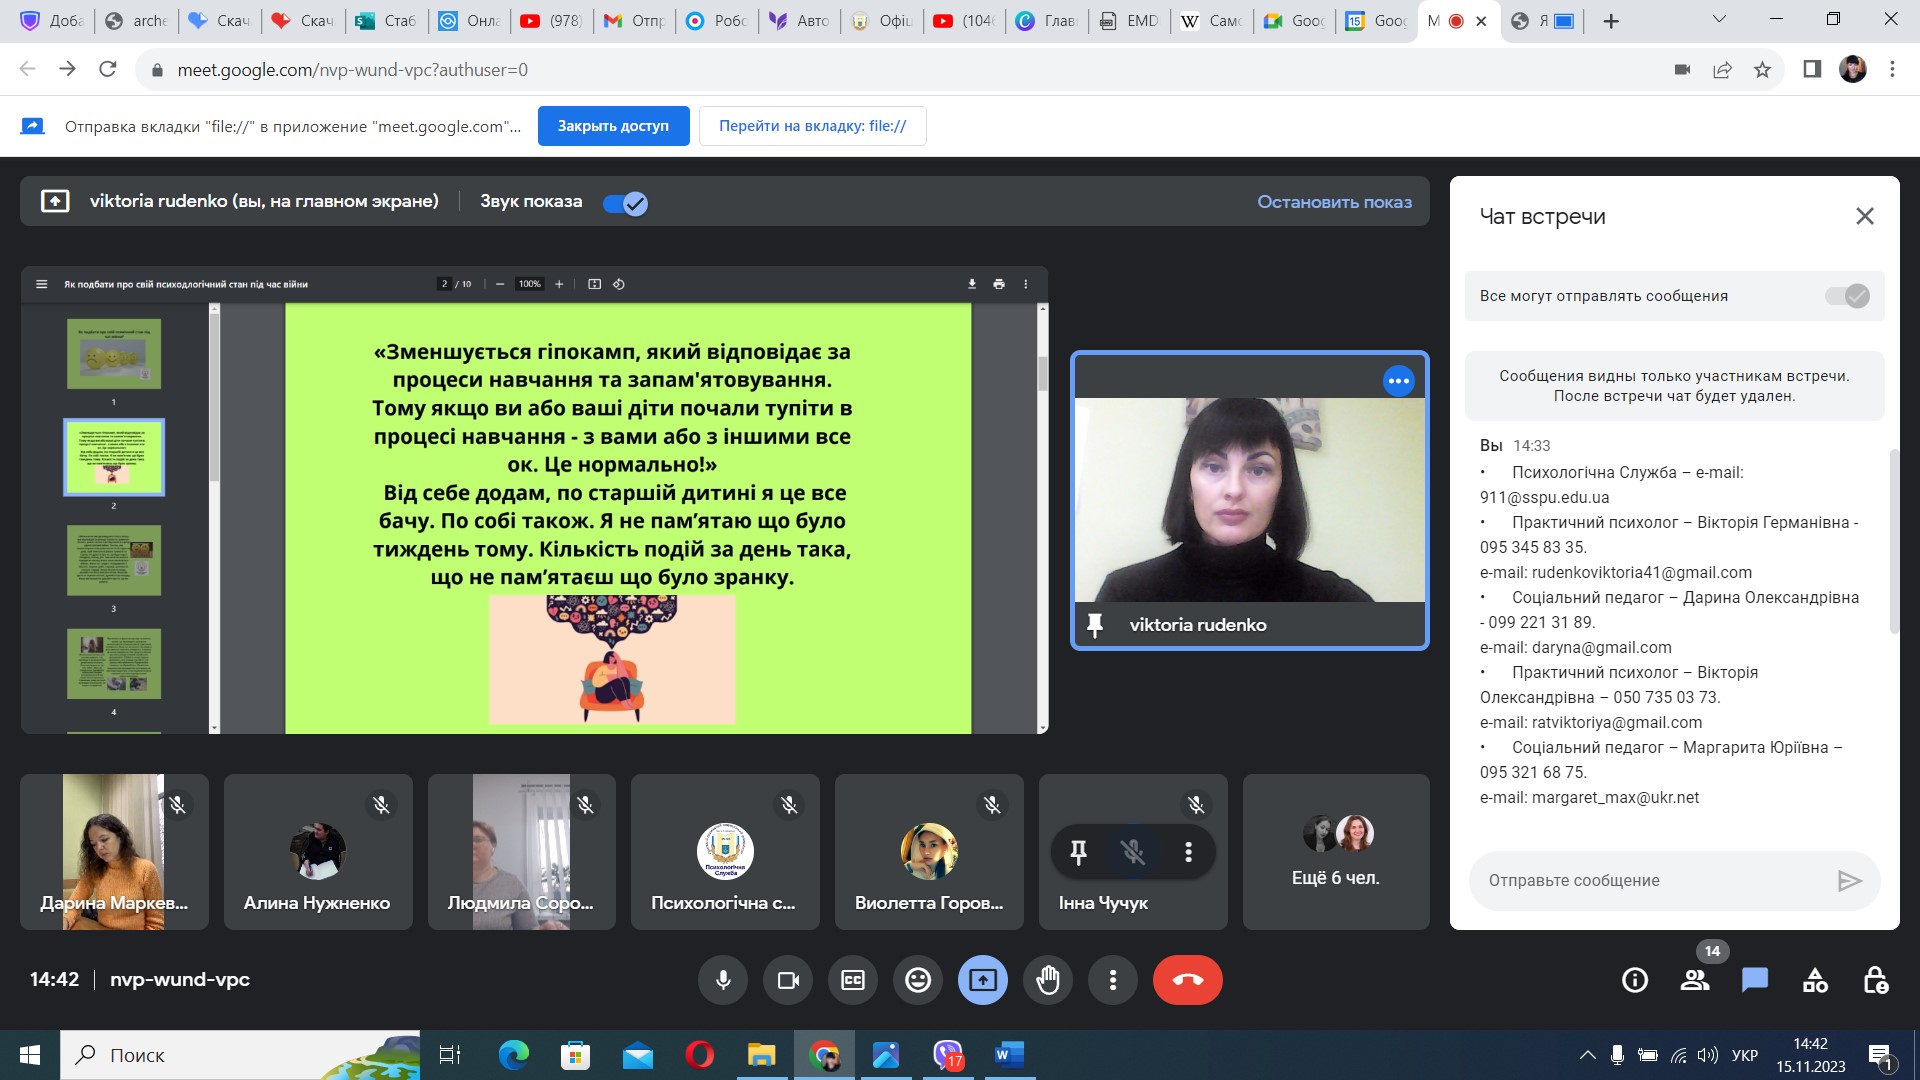Open more options in call controls
This screenshot has height=1080, width=1920.
point(1113,980)
